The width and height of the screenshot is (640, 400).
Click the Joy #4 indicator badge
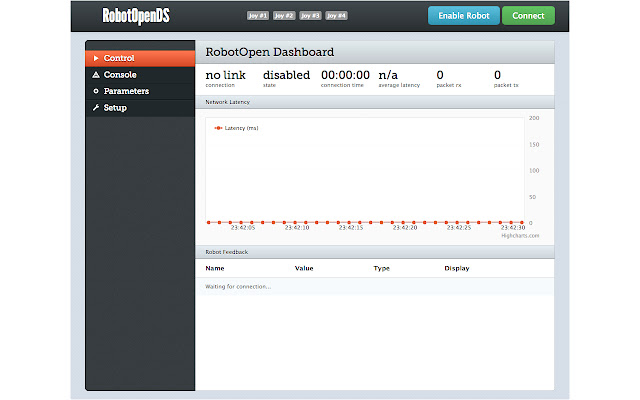(x=335, y=16)
